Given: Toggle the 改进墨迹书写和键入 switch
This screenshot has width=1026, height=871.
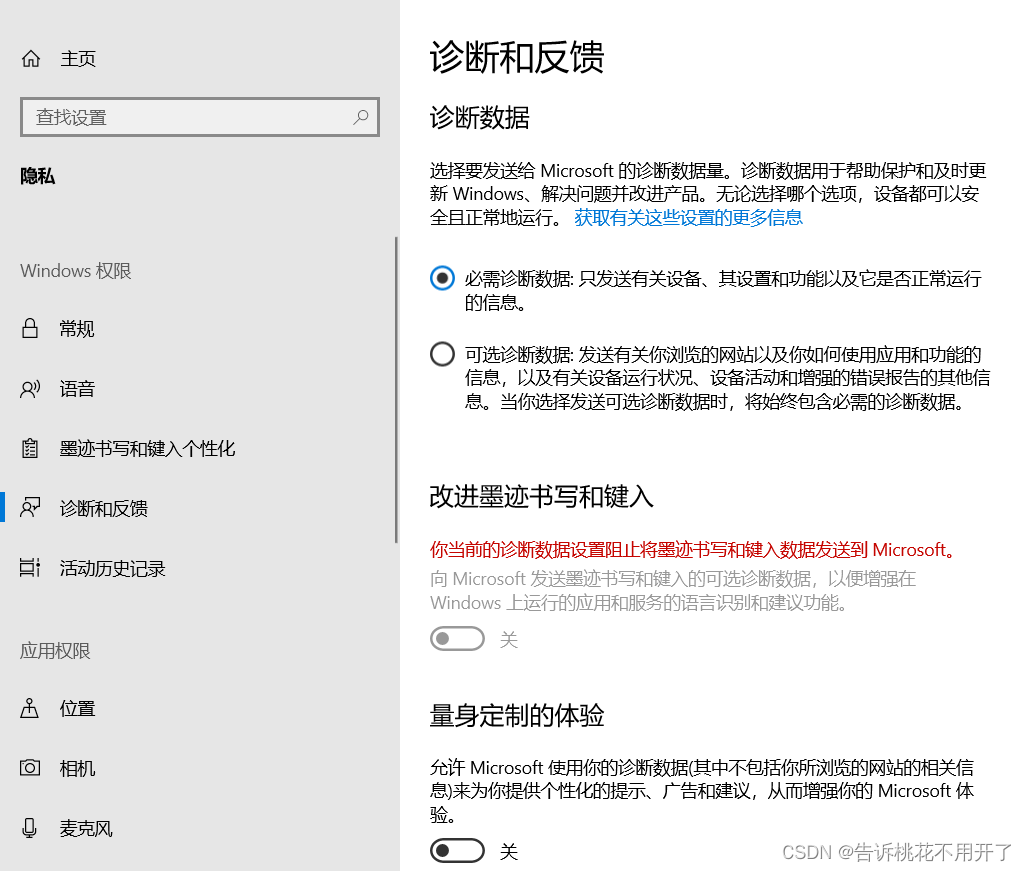Looking at the screenshot, I should point(457,639).
